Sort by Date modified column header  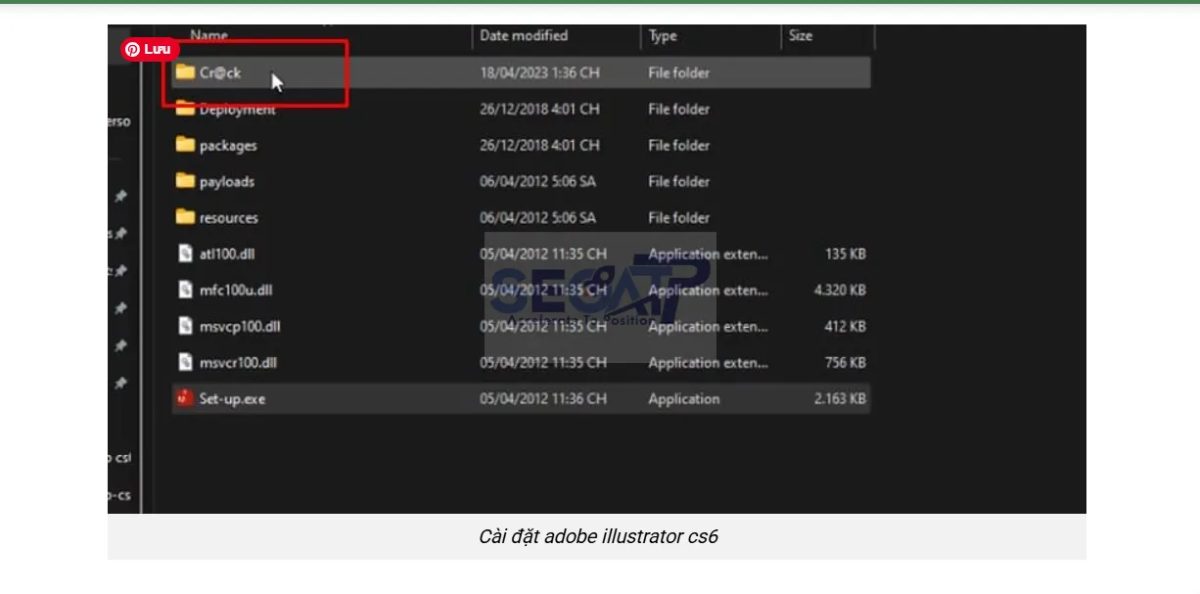[523, 36]
